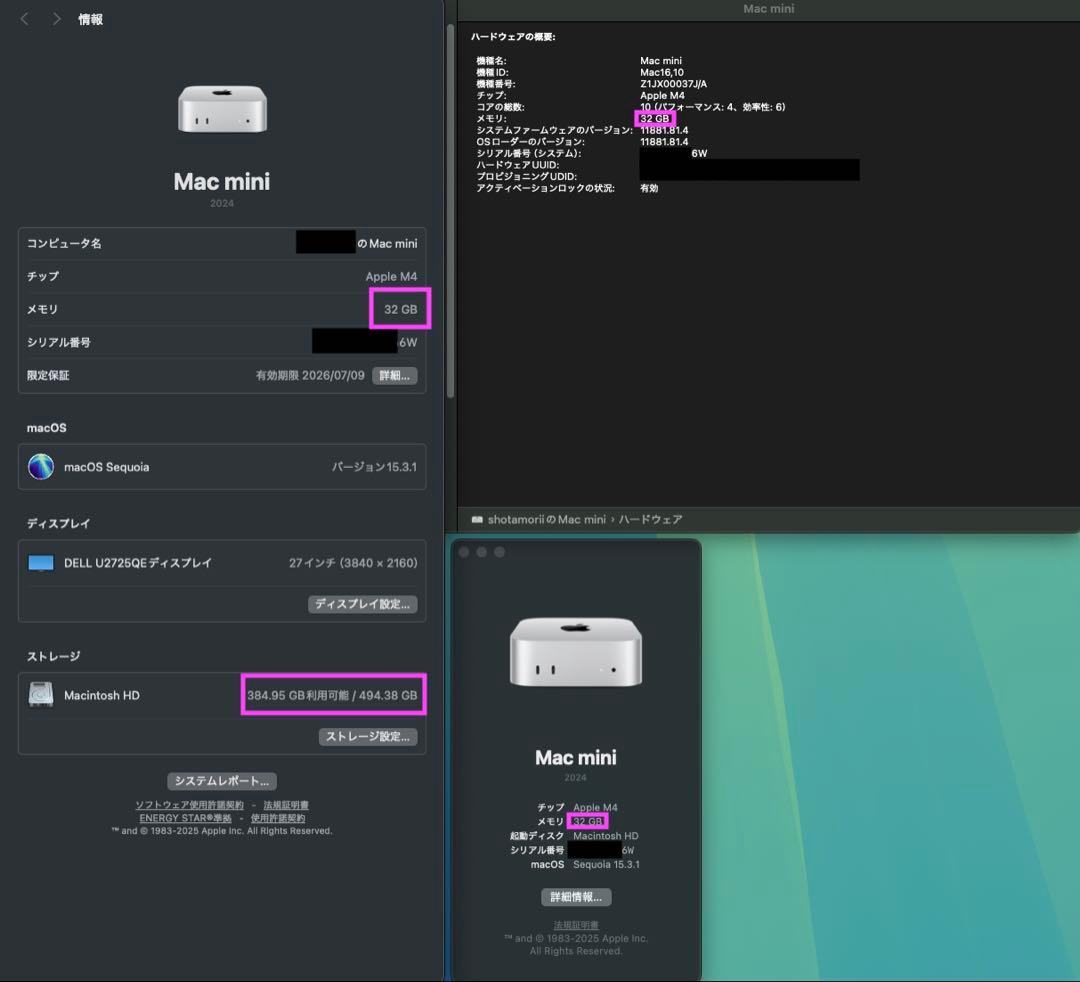The image size is (1080, 982).
Task: Click the Mac mini title in About window
Action: (576, 758)
